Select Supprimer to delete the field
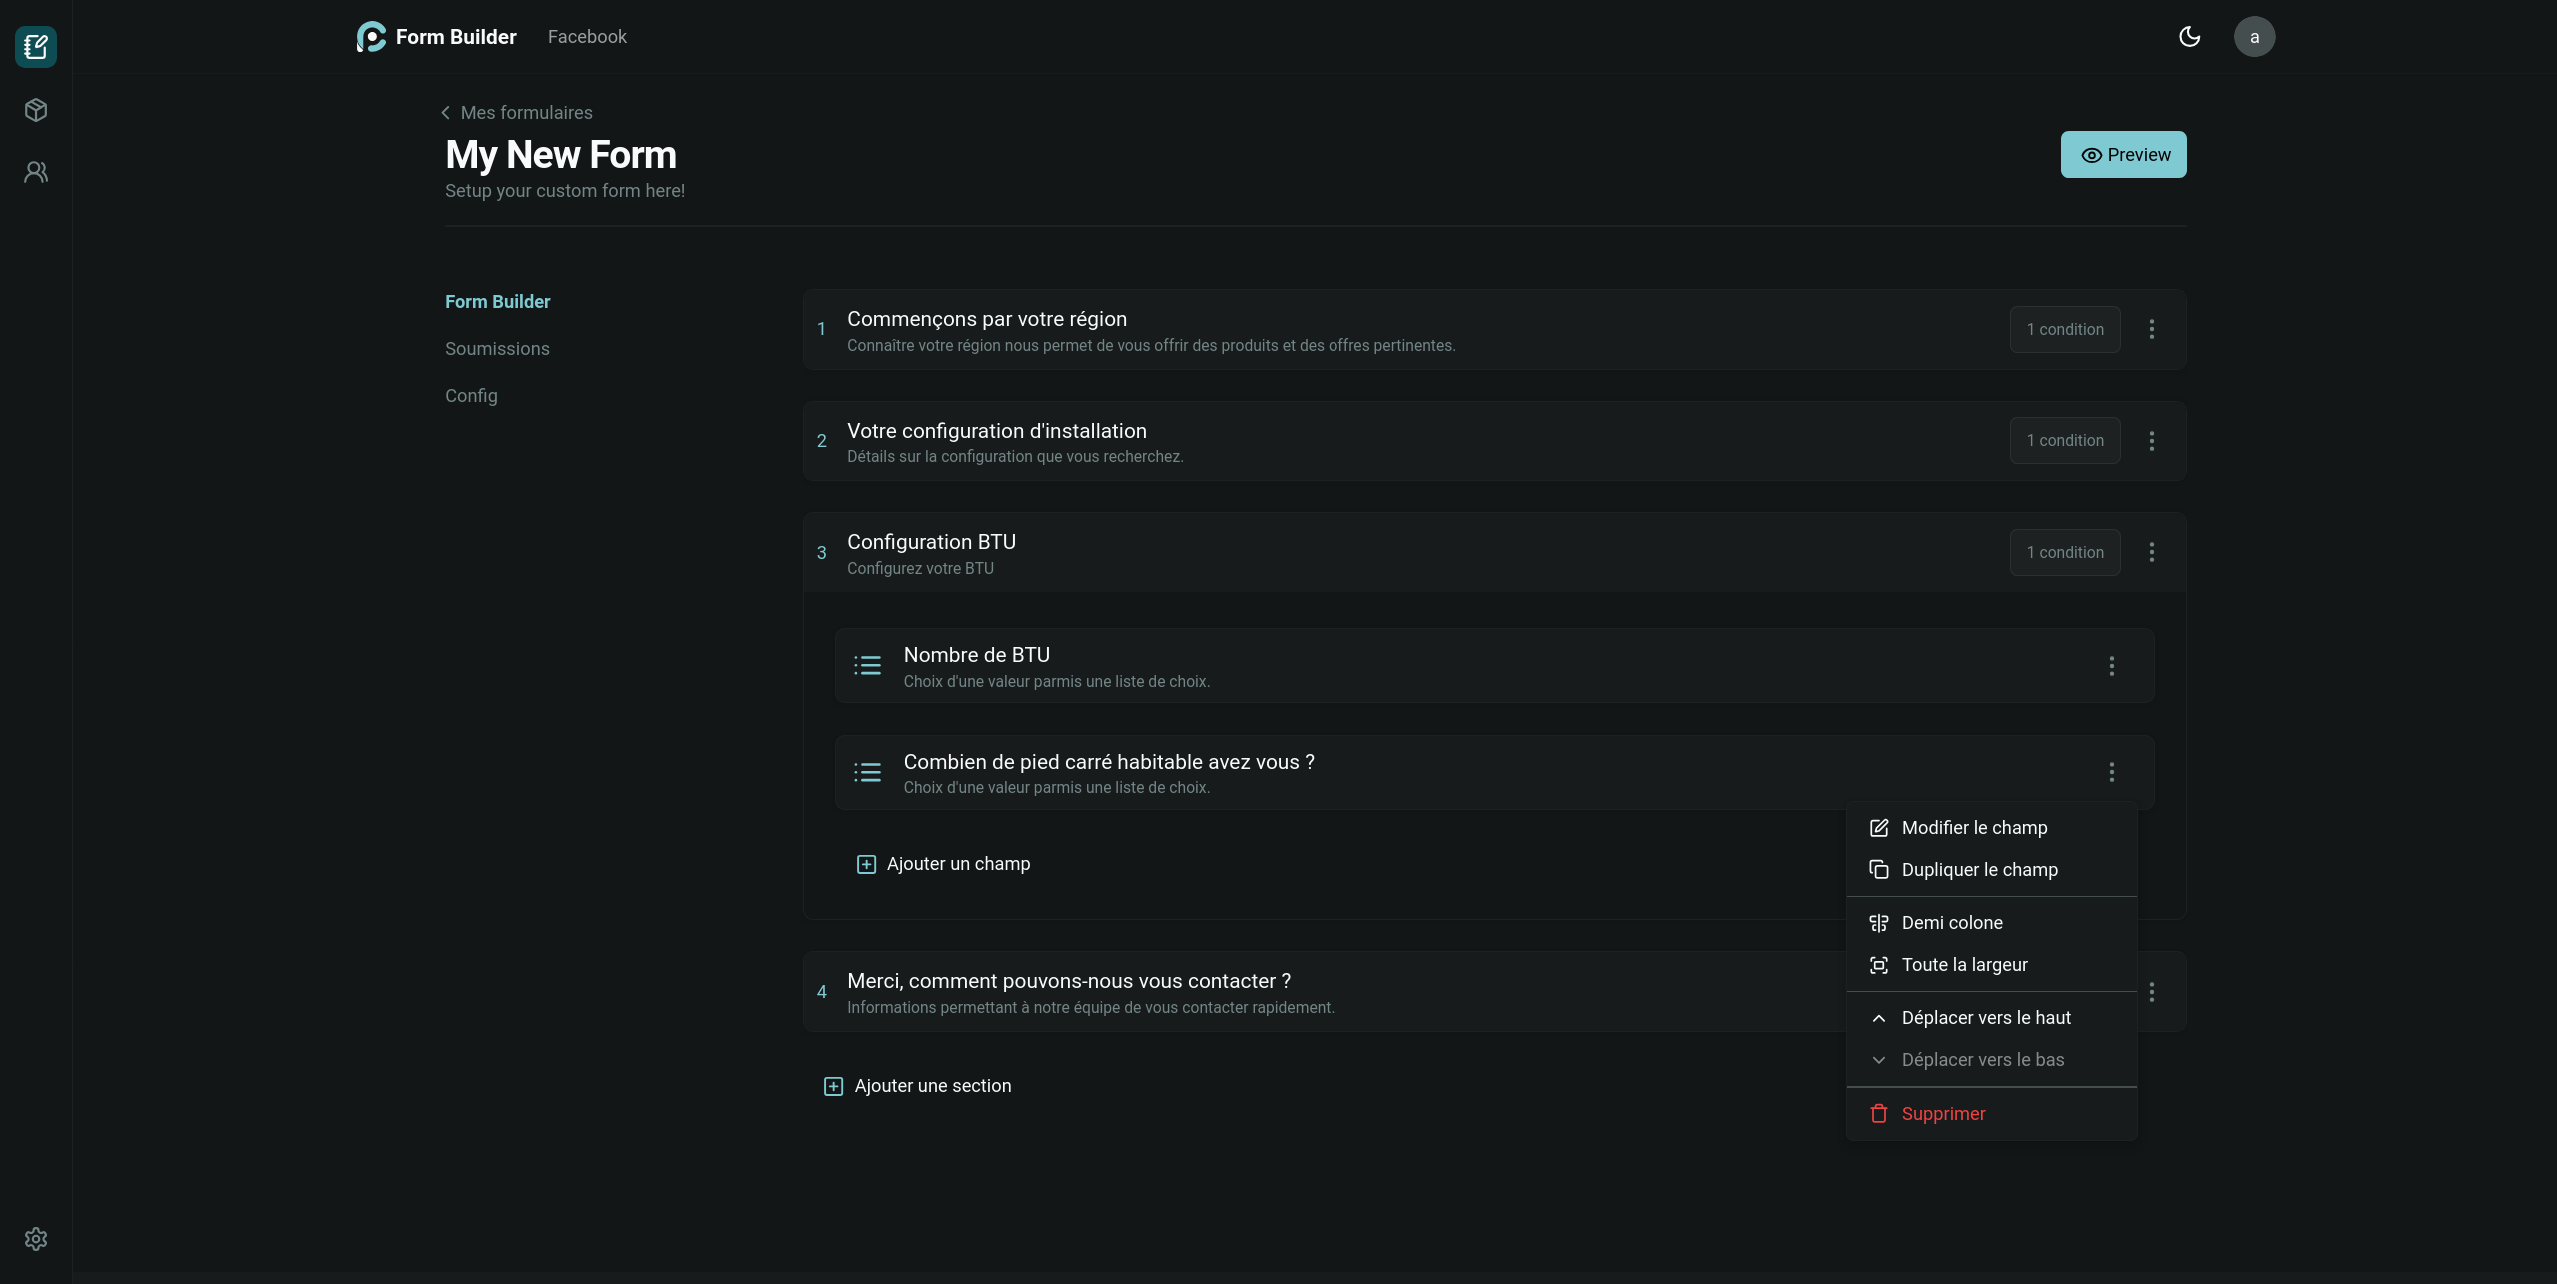 point(1943,1114)
